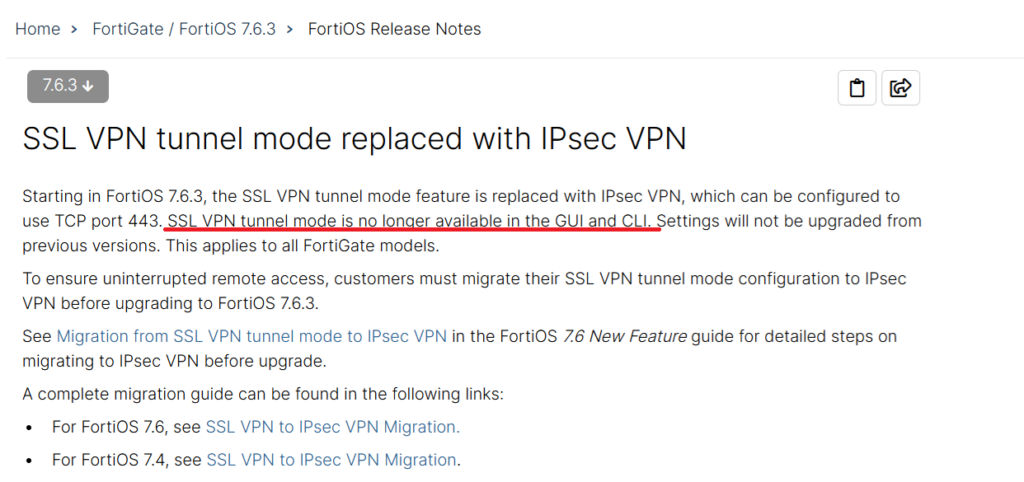Screen dimensions: 1024x482
Task: Click the share page icon
Action: [x=900, y=88]
